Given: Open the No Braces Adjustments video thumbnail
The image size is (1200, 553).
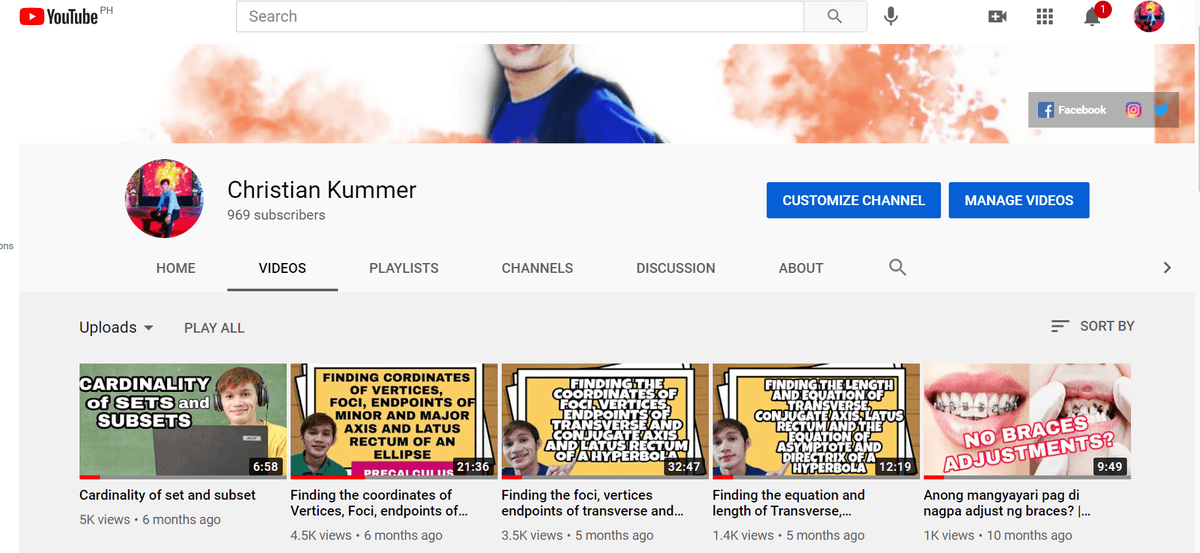Looking at the screenshot, I should tap(1026, 420).
